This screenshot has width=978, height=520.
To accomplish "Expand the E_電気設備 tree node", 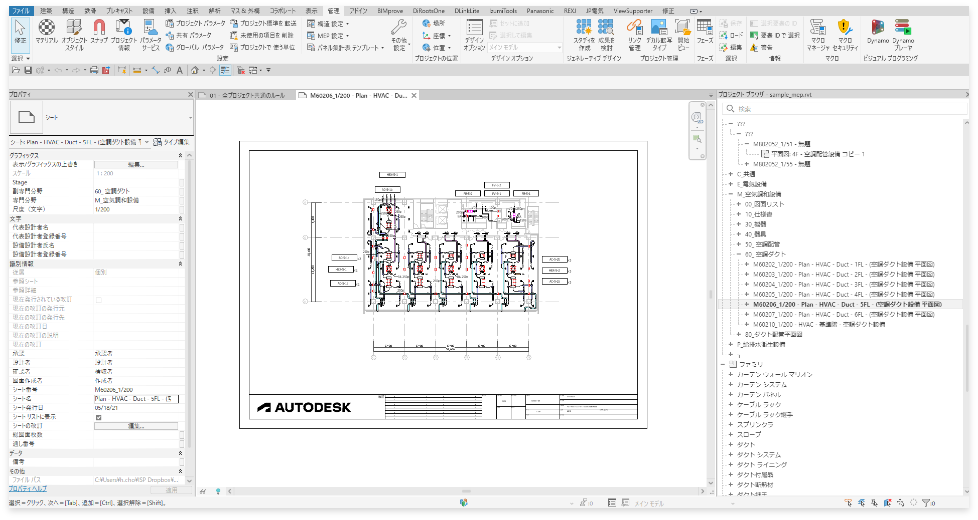I will (731, 184).
